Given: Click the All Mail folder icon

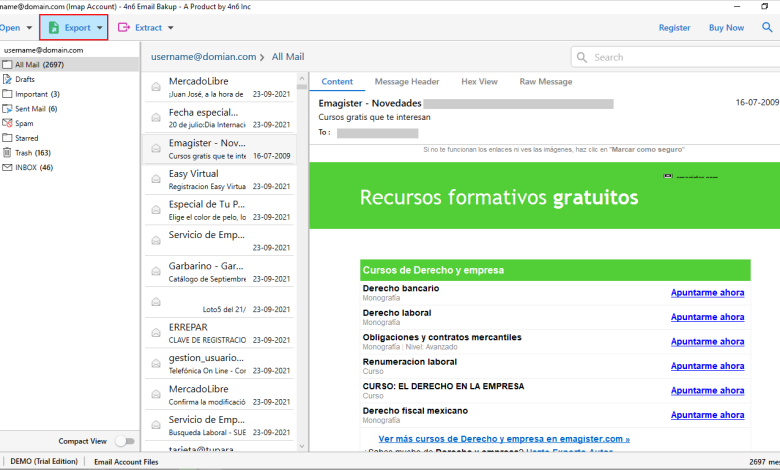Looking at the screenshot, I should click(x=7, y=65).
